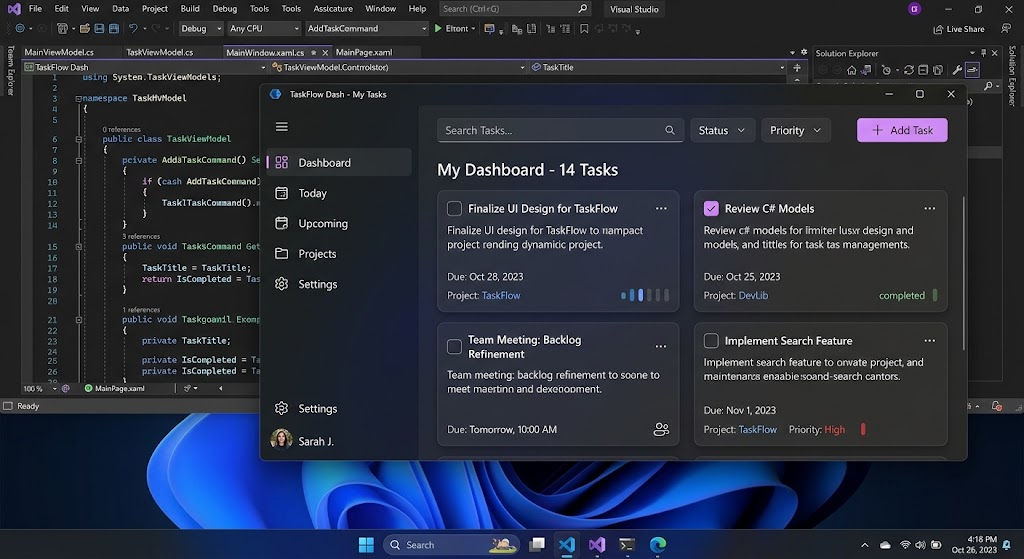Check the Team Meeting Backlog Refinement checkbox
The width and height of the screenshot is (1024, 559).
point(454,347)
